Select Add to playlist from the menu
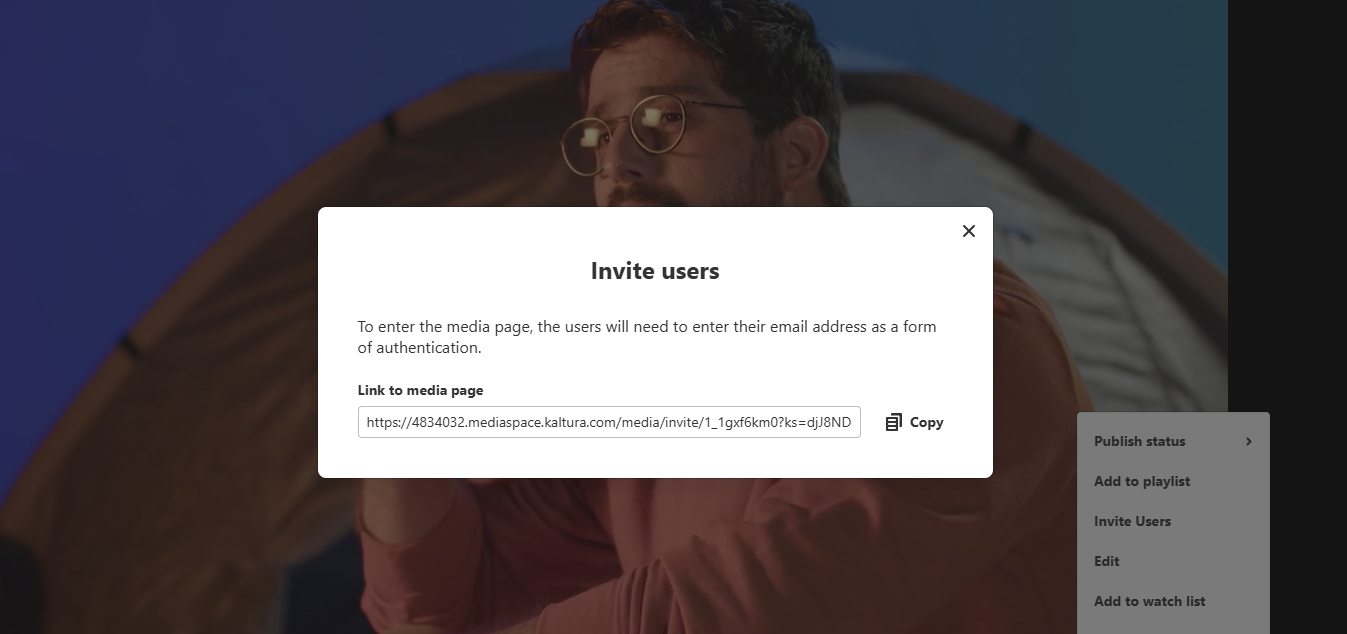1347x634 pixels. click(x=1142, y=481)
